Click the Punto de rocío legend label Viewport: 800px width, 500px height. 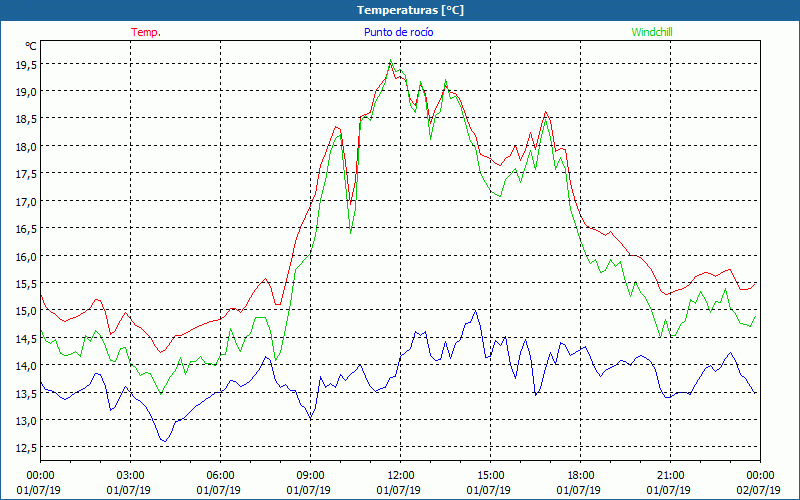[x=398, y=32]
